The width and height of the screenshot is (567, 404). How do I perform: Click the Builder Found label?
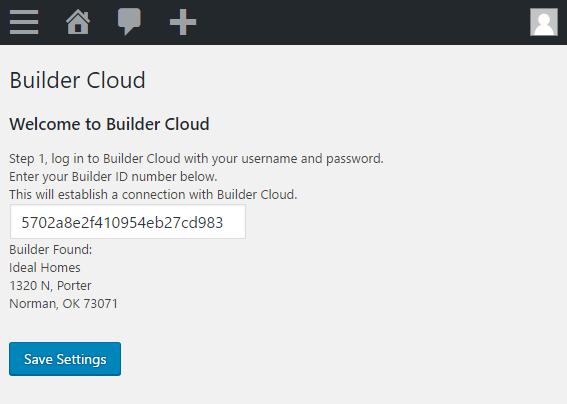click(51, 250)
